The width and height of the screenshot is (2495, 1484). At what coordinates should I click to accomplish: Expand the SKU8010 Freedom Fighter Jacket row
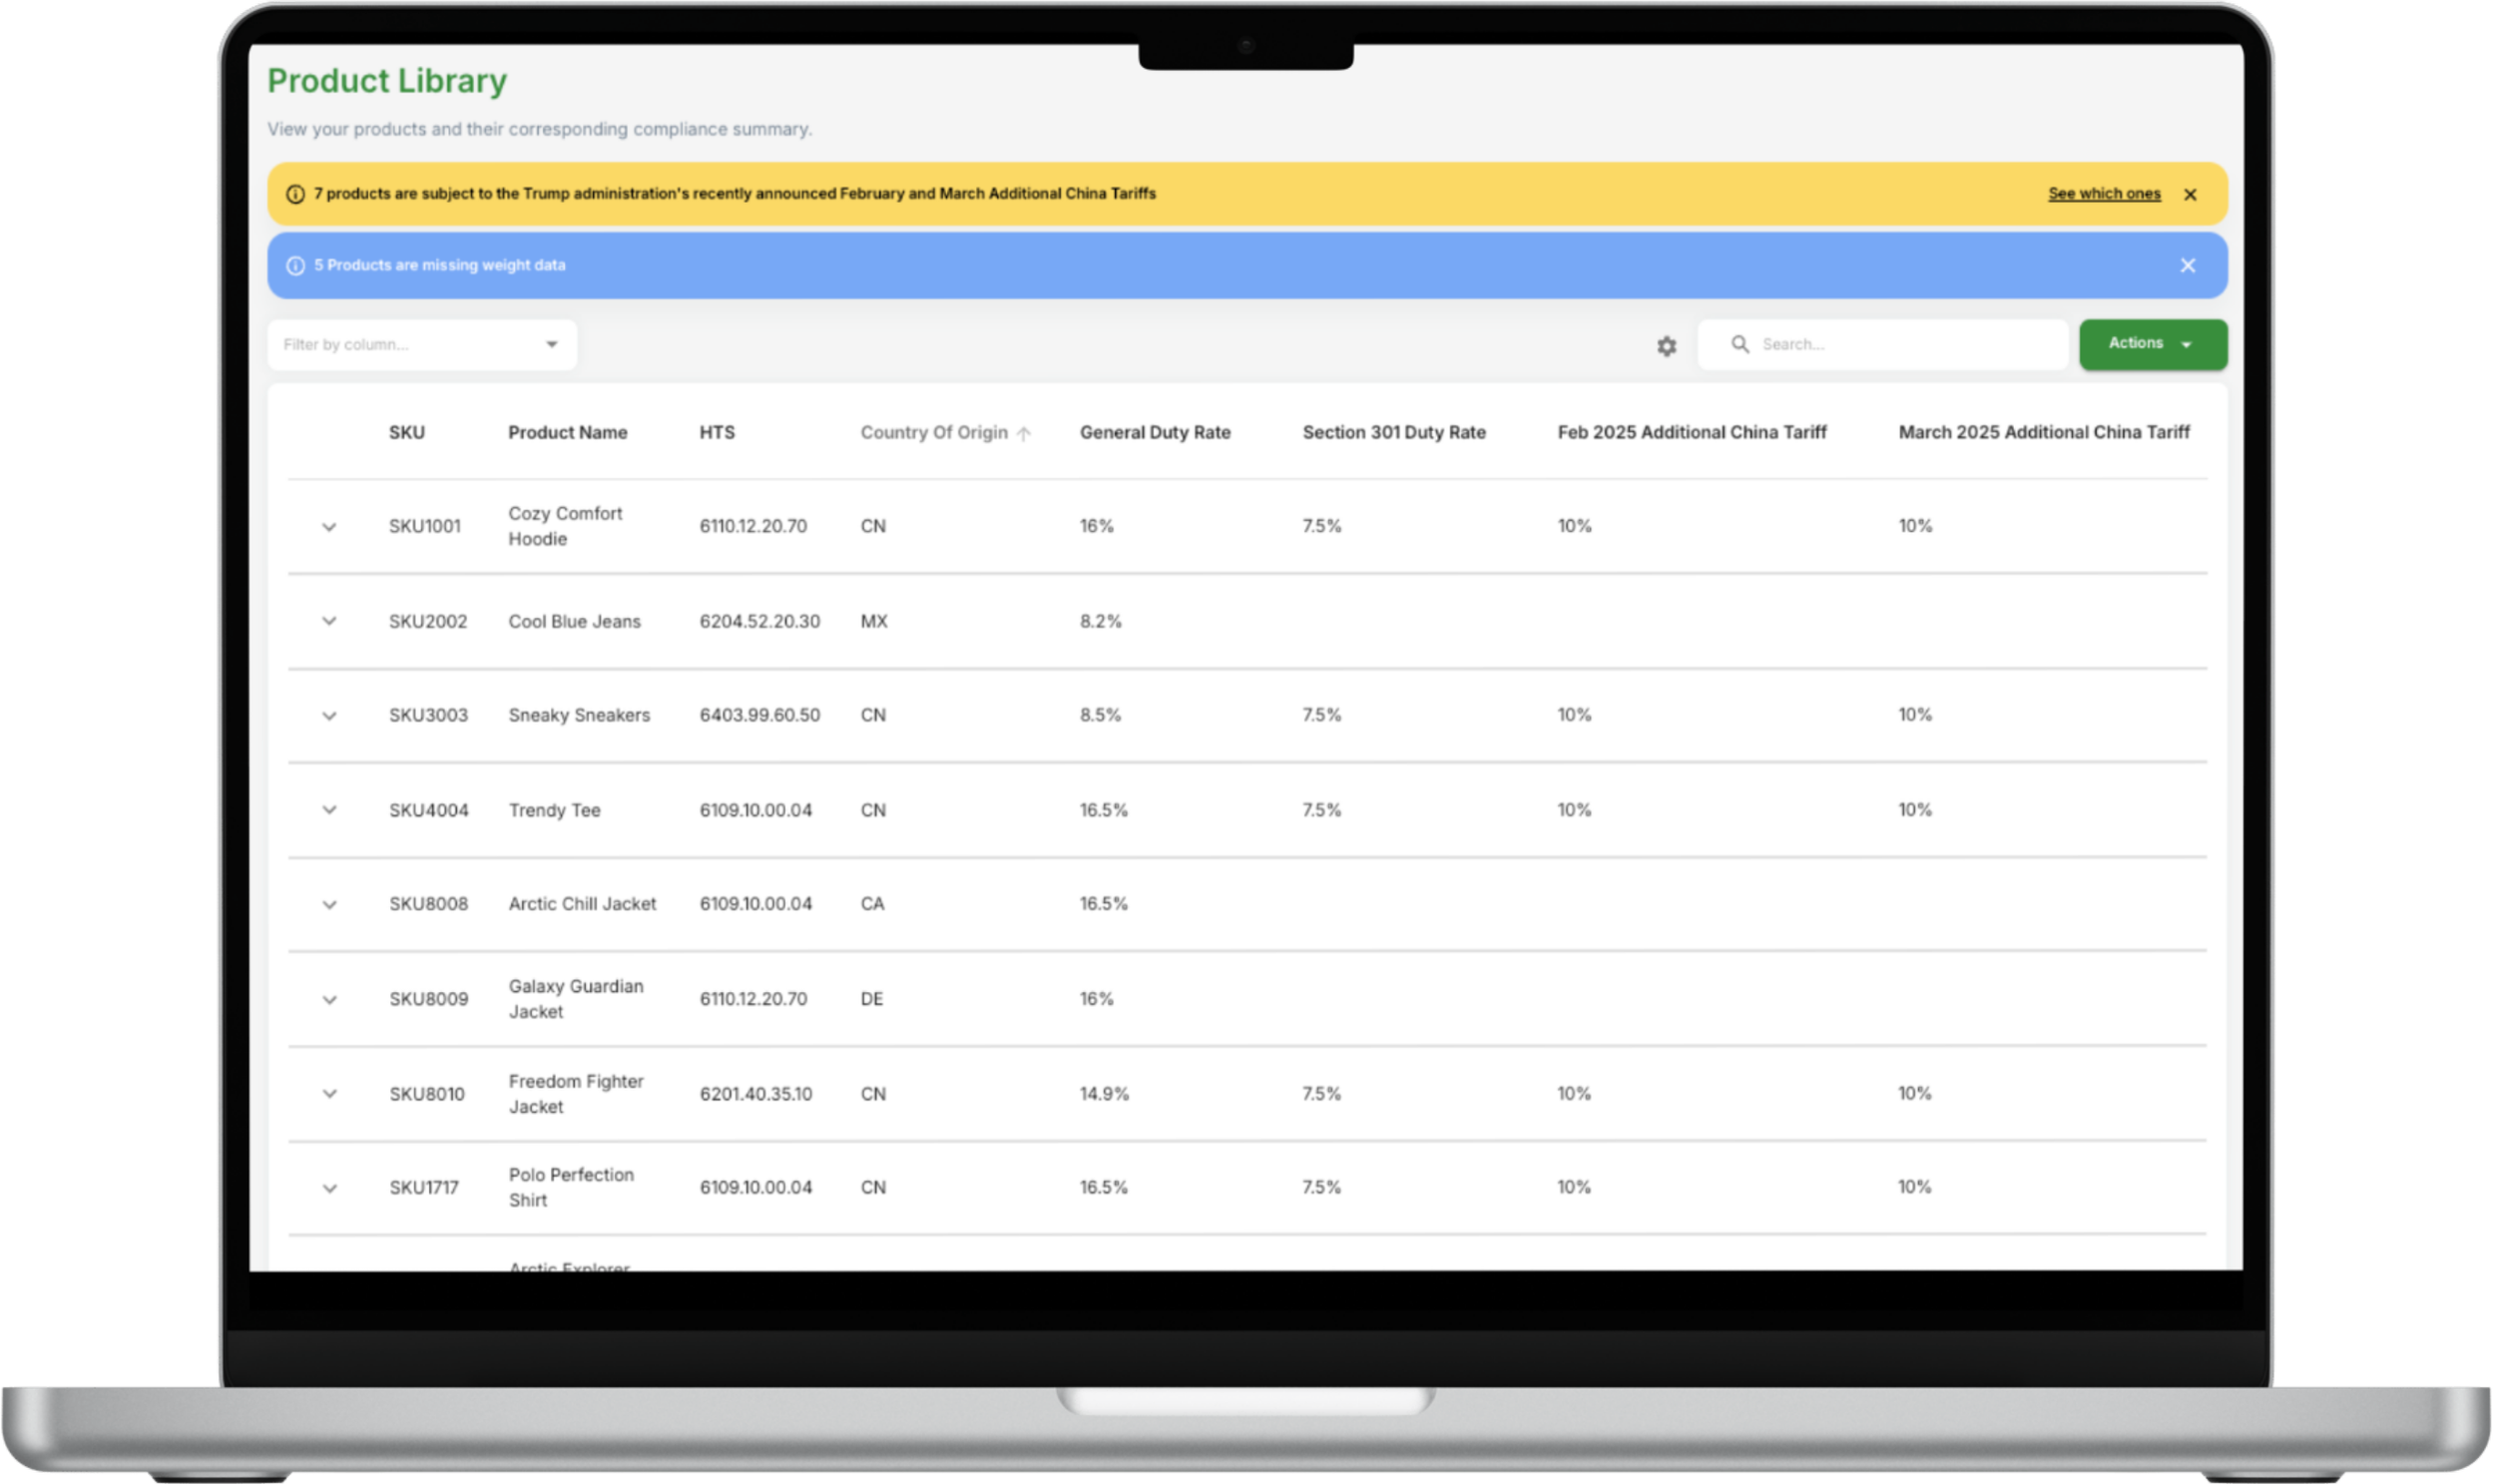(329, 1094)
